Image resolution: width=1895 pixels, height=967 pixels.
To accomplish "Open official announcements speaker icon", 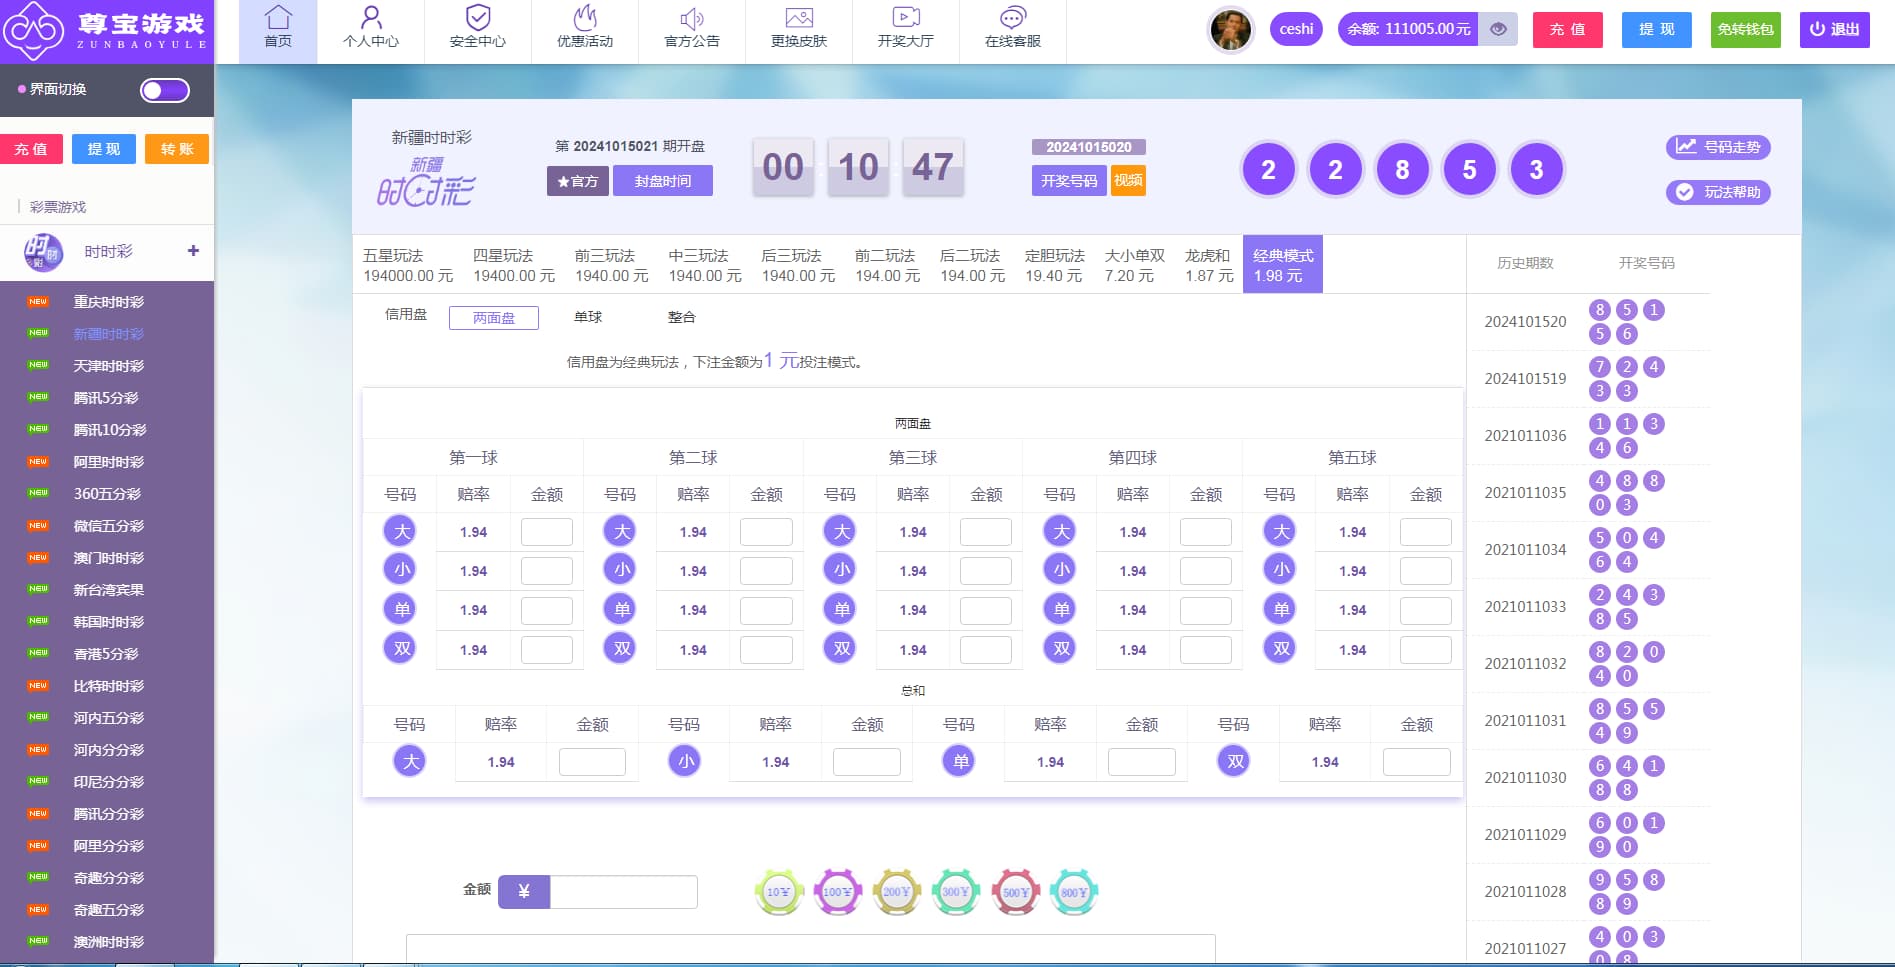I will coord(692,18).
